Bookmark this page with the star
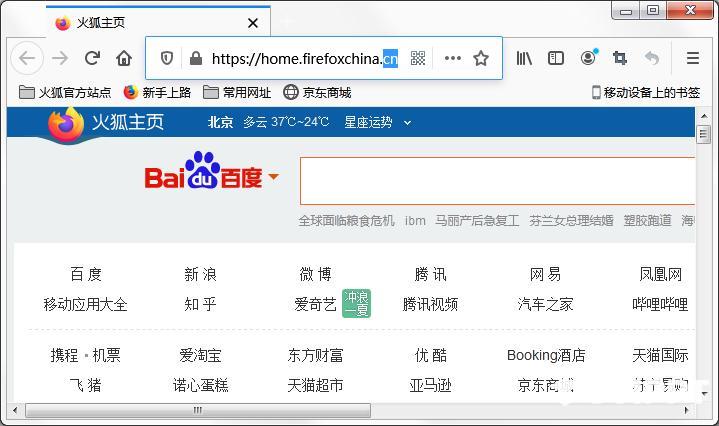The image size is (719, 426). 481,58
